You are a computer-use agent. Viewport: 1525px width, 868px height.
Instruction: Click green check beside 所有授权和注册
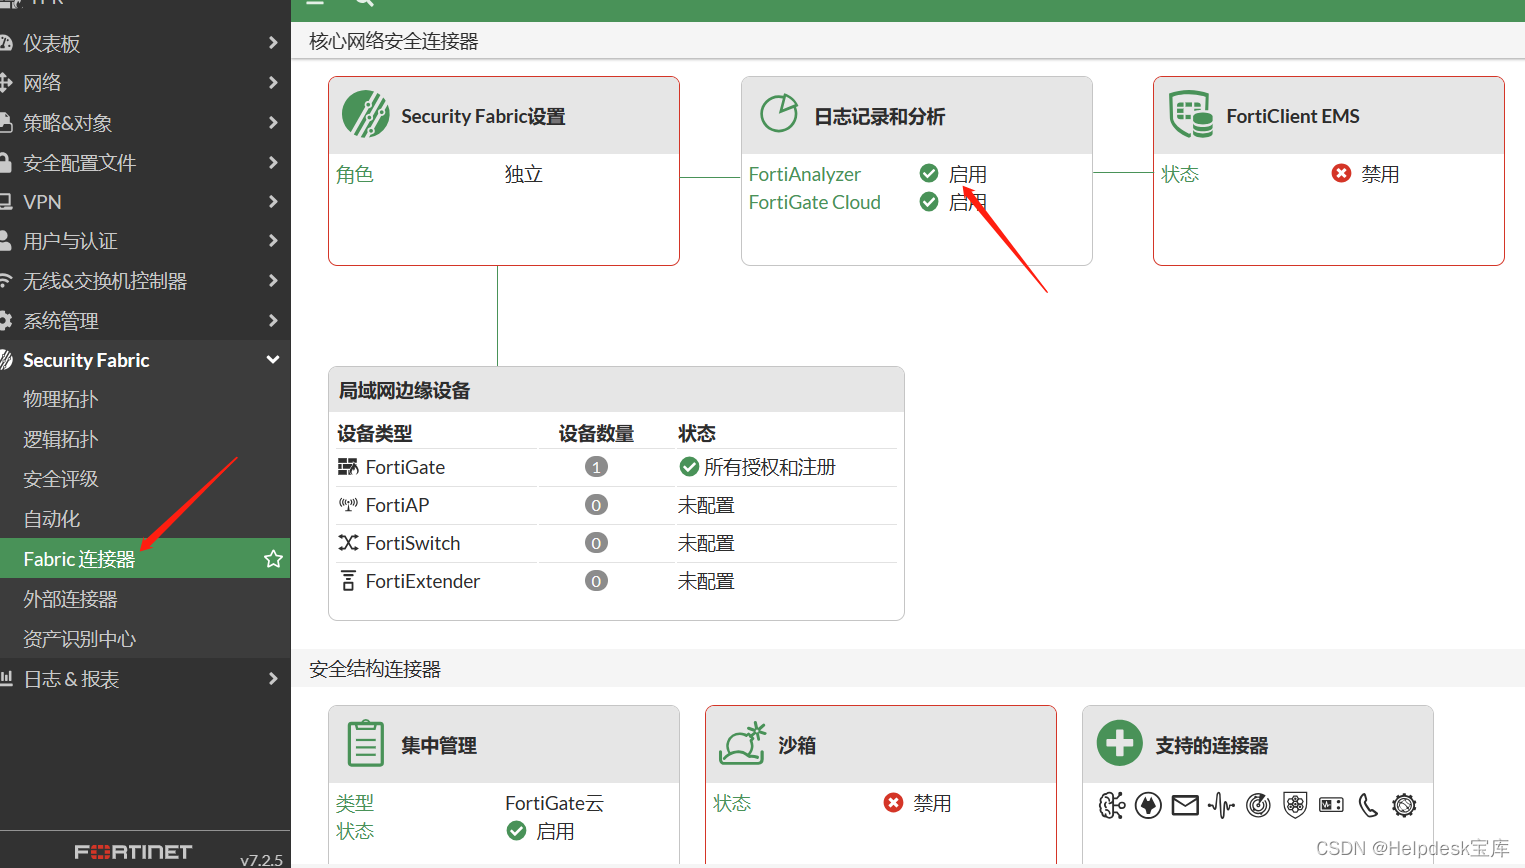(689, 467)
